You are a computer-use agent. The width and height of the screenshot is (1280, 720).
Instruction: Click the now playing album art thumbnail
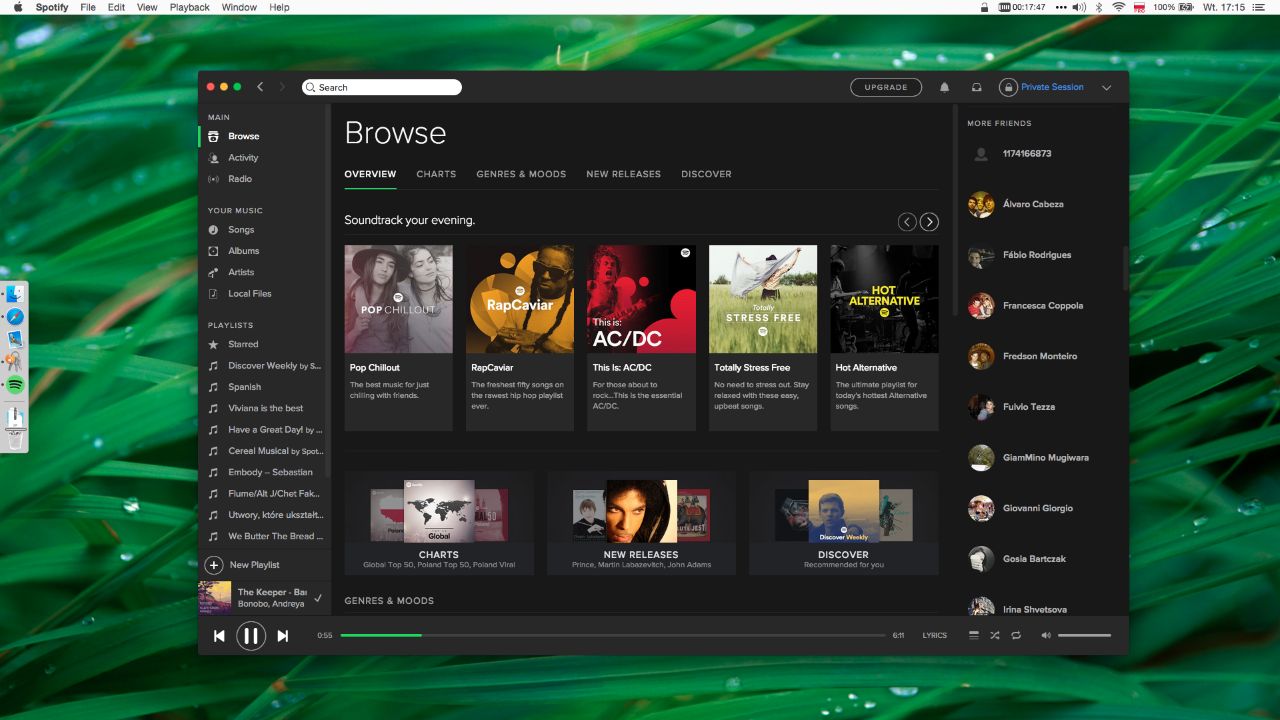214,597
